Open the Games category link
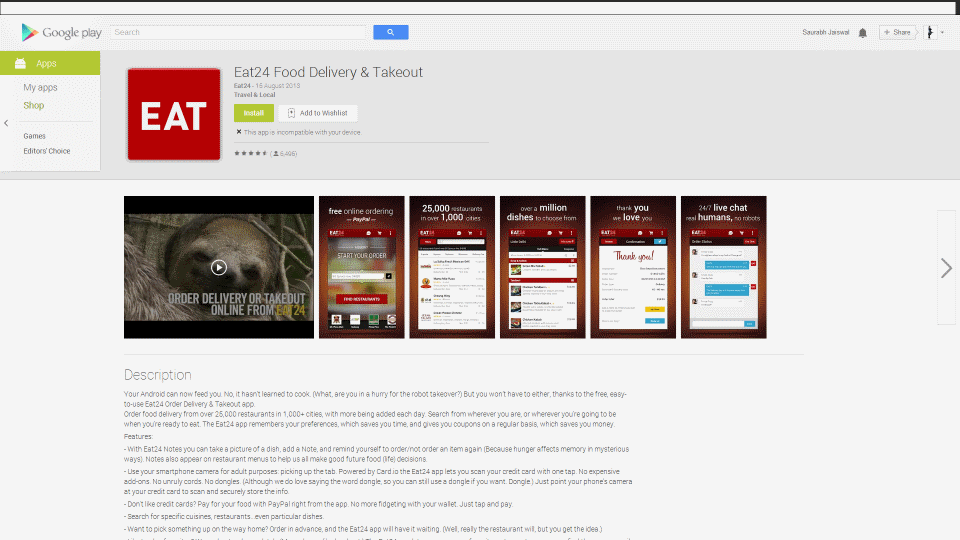This screenshot has width=960, height=540. point(34,136)
